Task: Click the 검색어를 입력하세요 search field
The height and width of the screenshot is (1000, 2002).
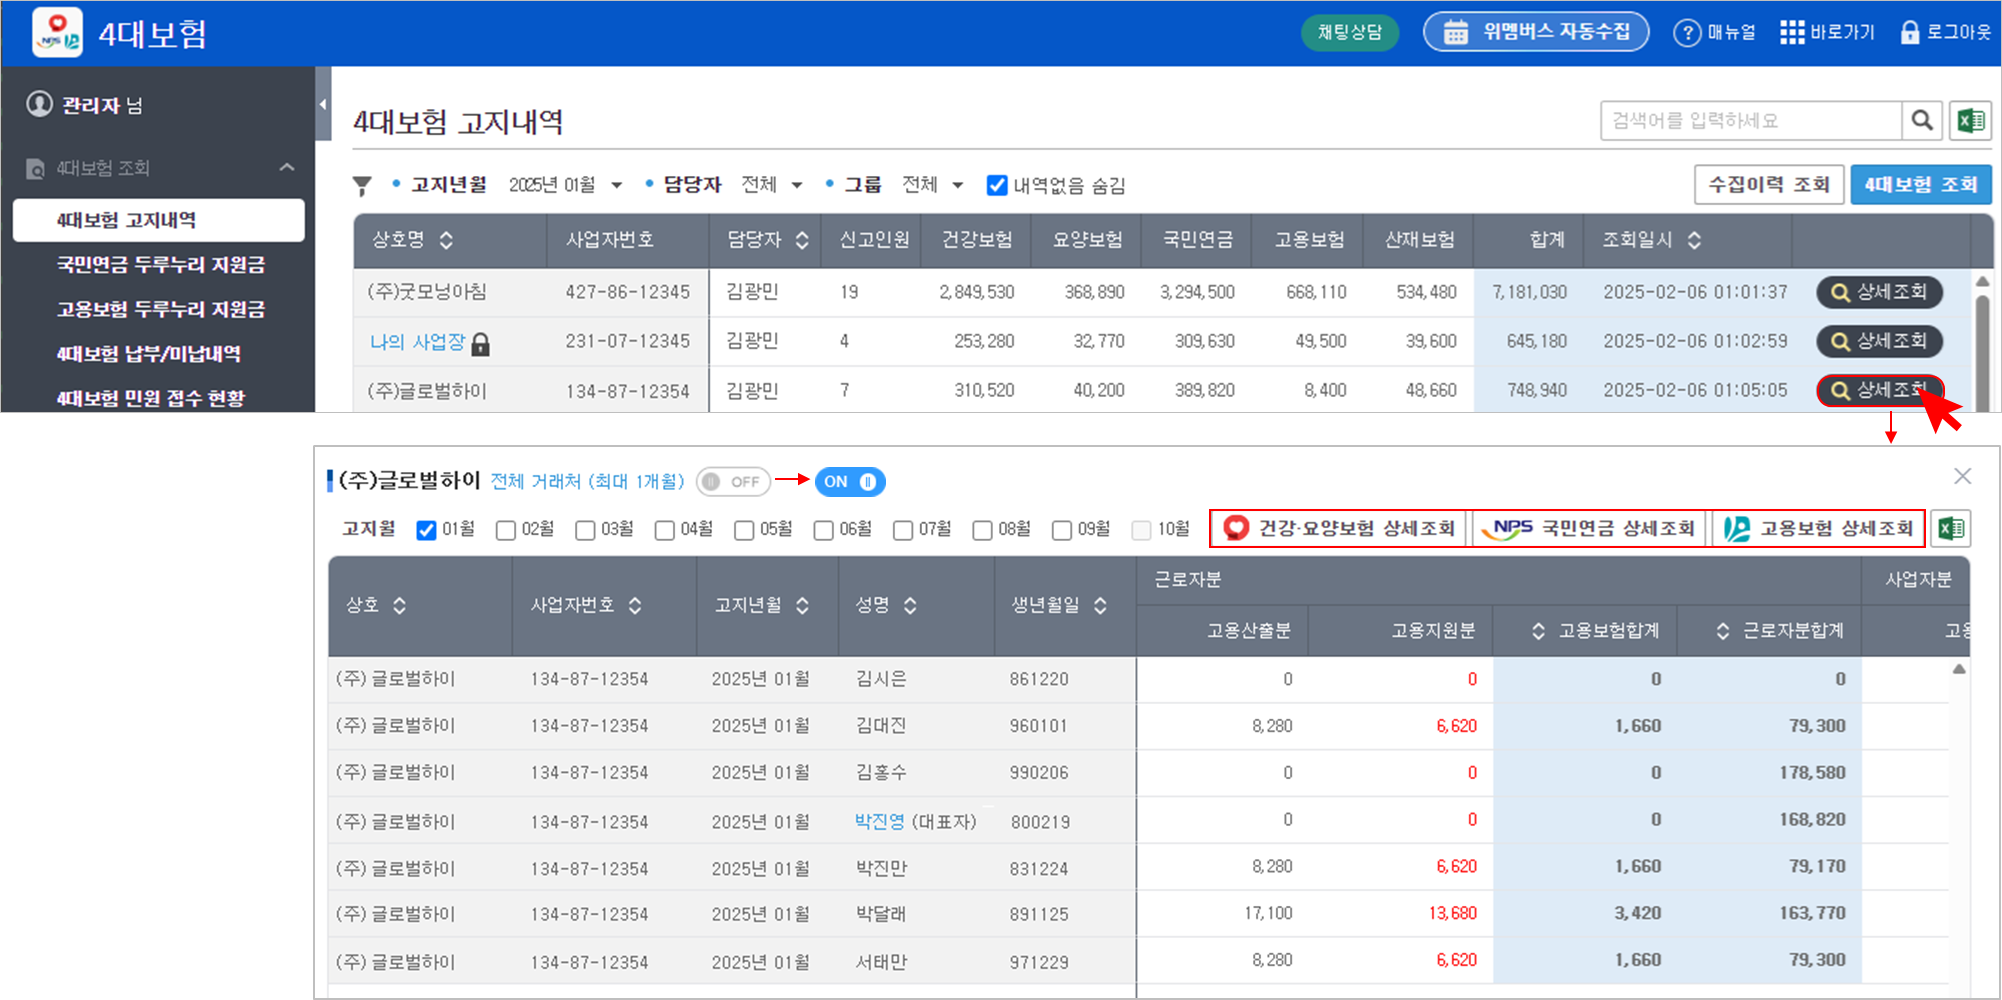Action: tap(1751, 121)
